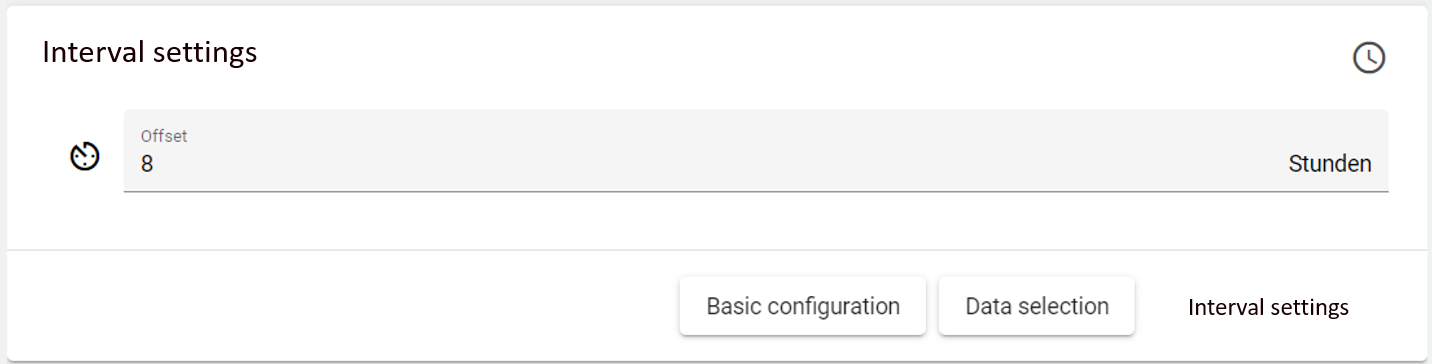This screenshot has height=364, width=1432.
Task: Go to the Data selection step
Action: (1037, 306)
